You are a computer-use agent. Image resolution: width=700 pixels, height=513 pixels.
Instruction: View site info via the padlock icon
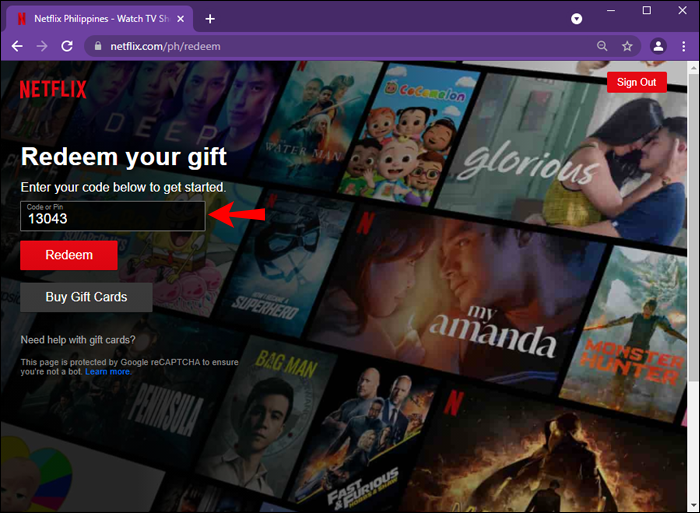98,46
